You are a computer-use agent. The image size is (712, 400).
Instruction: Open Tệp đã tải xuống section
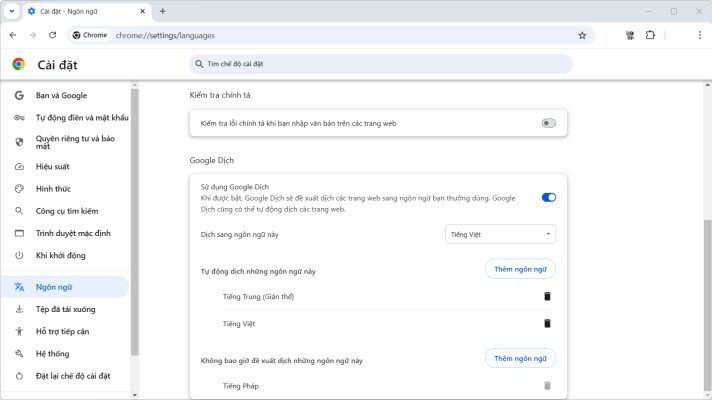point(66,309)
